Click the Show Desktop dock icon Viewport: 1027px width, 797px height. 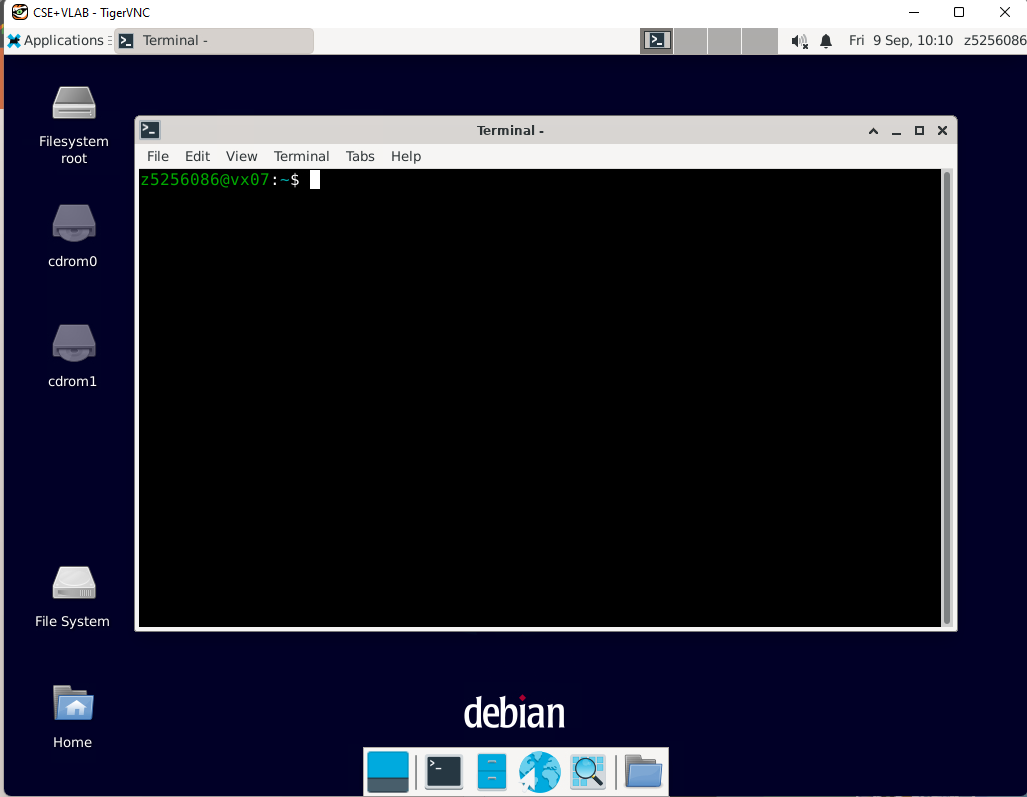pyautogui.click(x=388, y=771)
